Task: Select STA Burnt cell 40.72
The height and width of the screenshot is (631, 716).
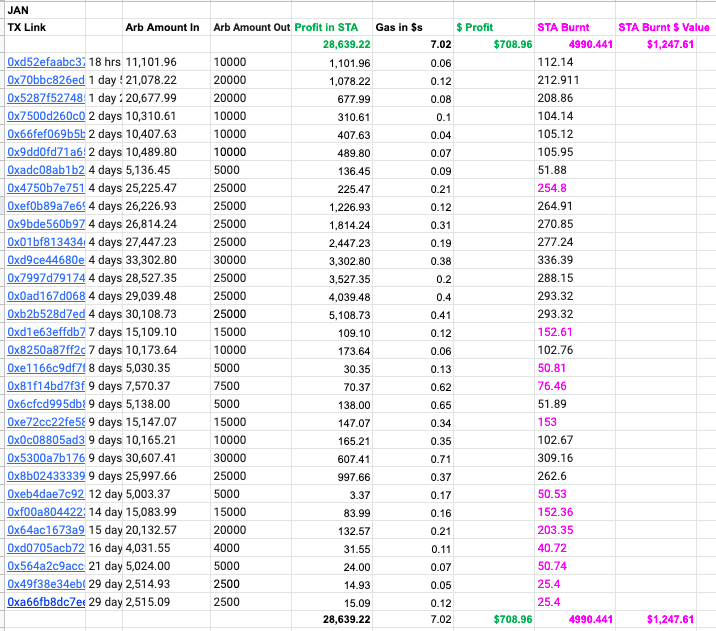Action: coord(574,548)
